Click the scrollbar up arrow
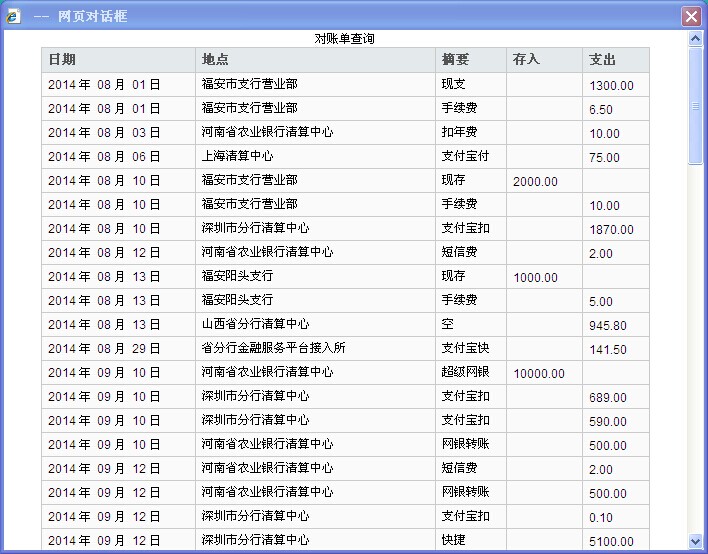Image resolution: width=708 pixels, height=554 pixels. click(696, 39)
